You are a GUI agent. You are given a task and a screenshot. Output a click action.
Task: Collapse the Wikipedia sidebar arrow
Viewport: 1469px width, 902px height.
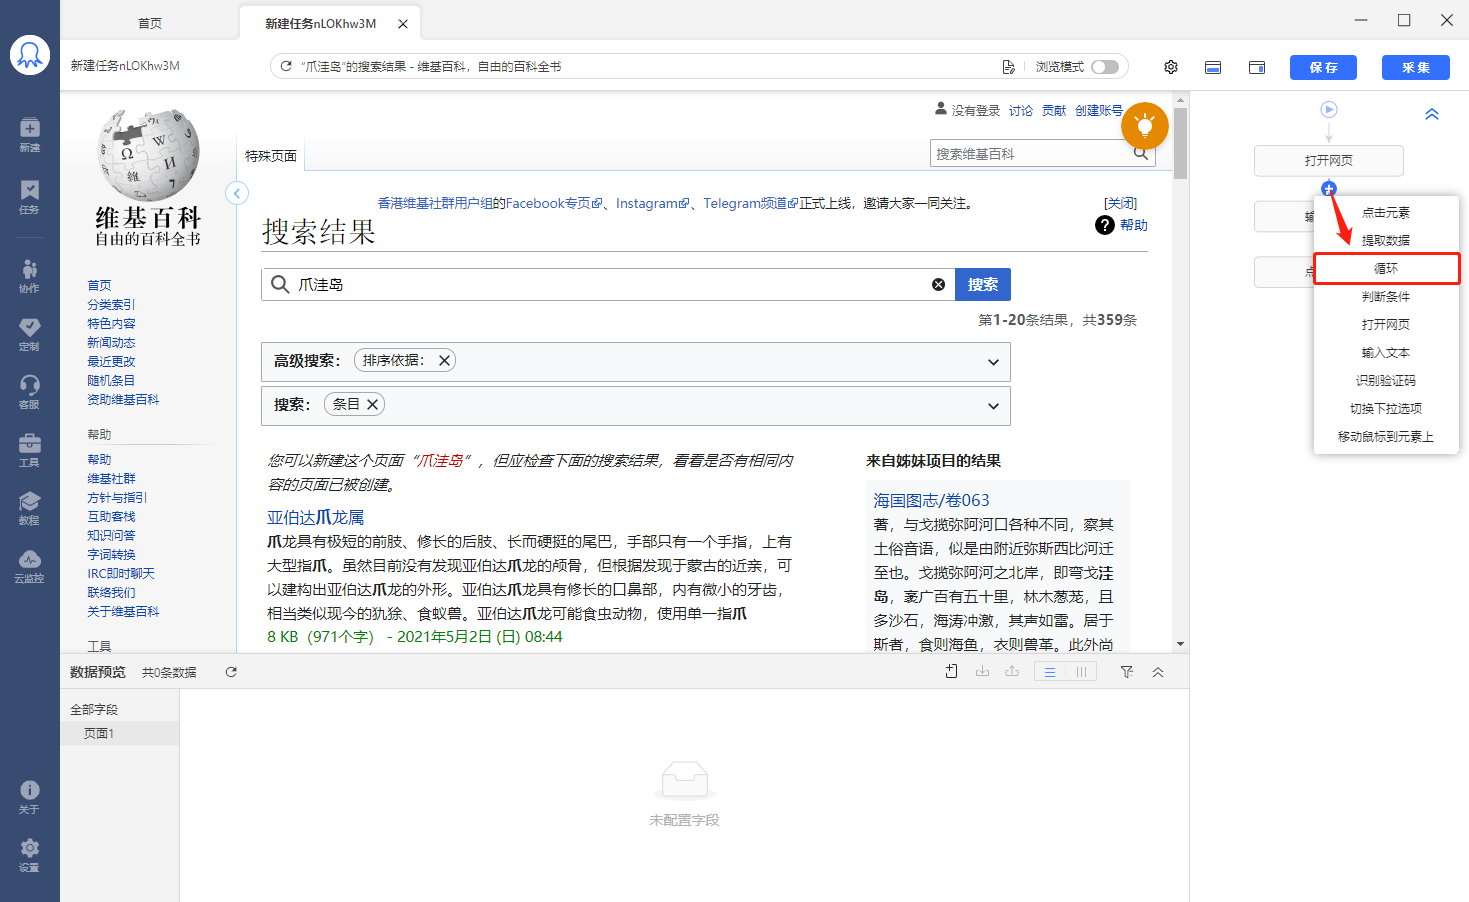tap(237, 193)
